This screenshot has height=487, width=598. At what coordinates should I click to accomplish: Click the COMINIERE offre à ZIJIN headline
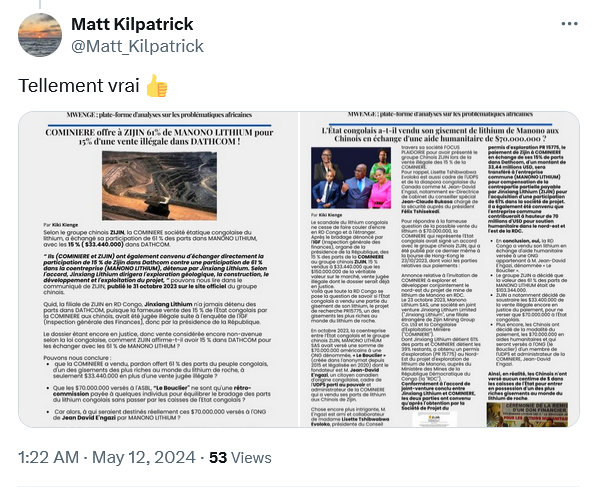point(159,137)
